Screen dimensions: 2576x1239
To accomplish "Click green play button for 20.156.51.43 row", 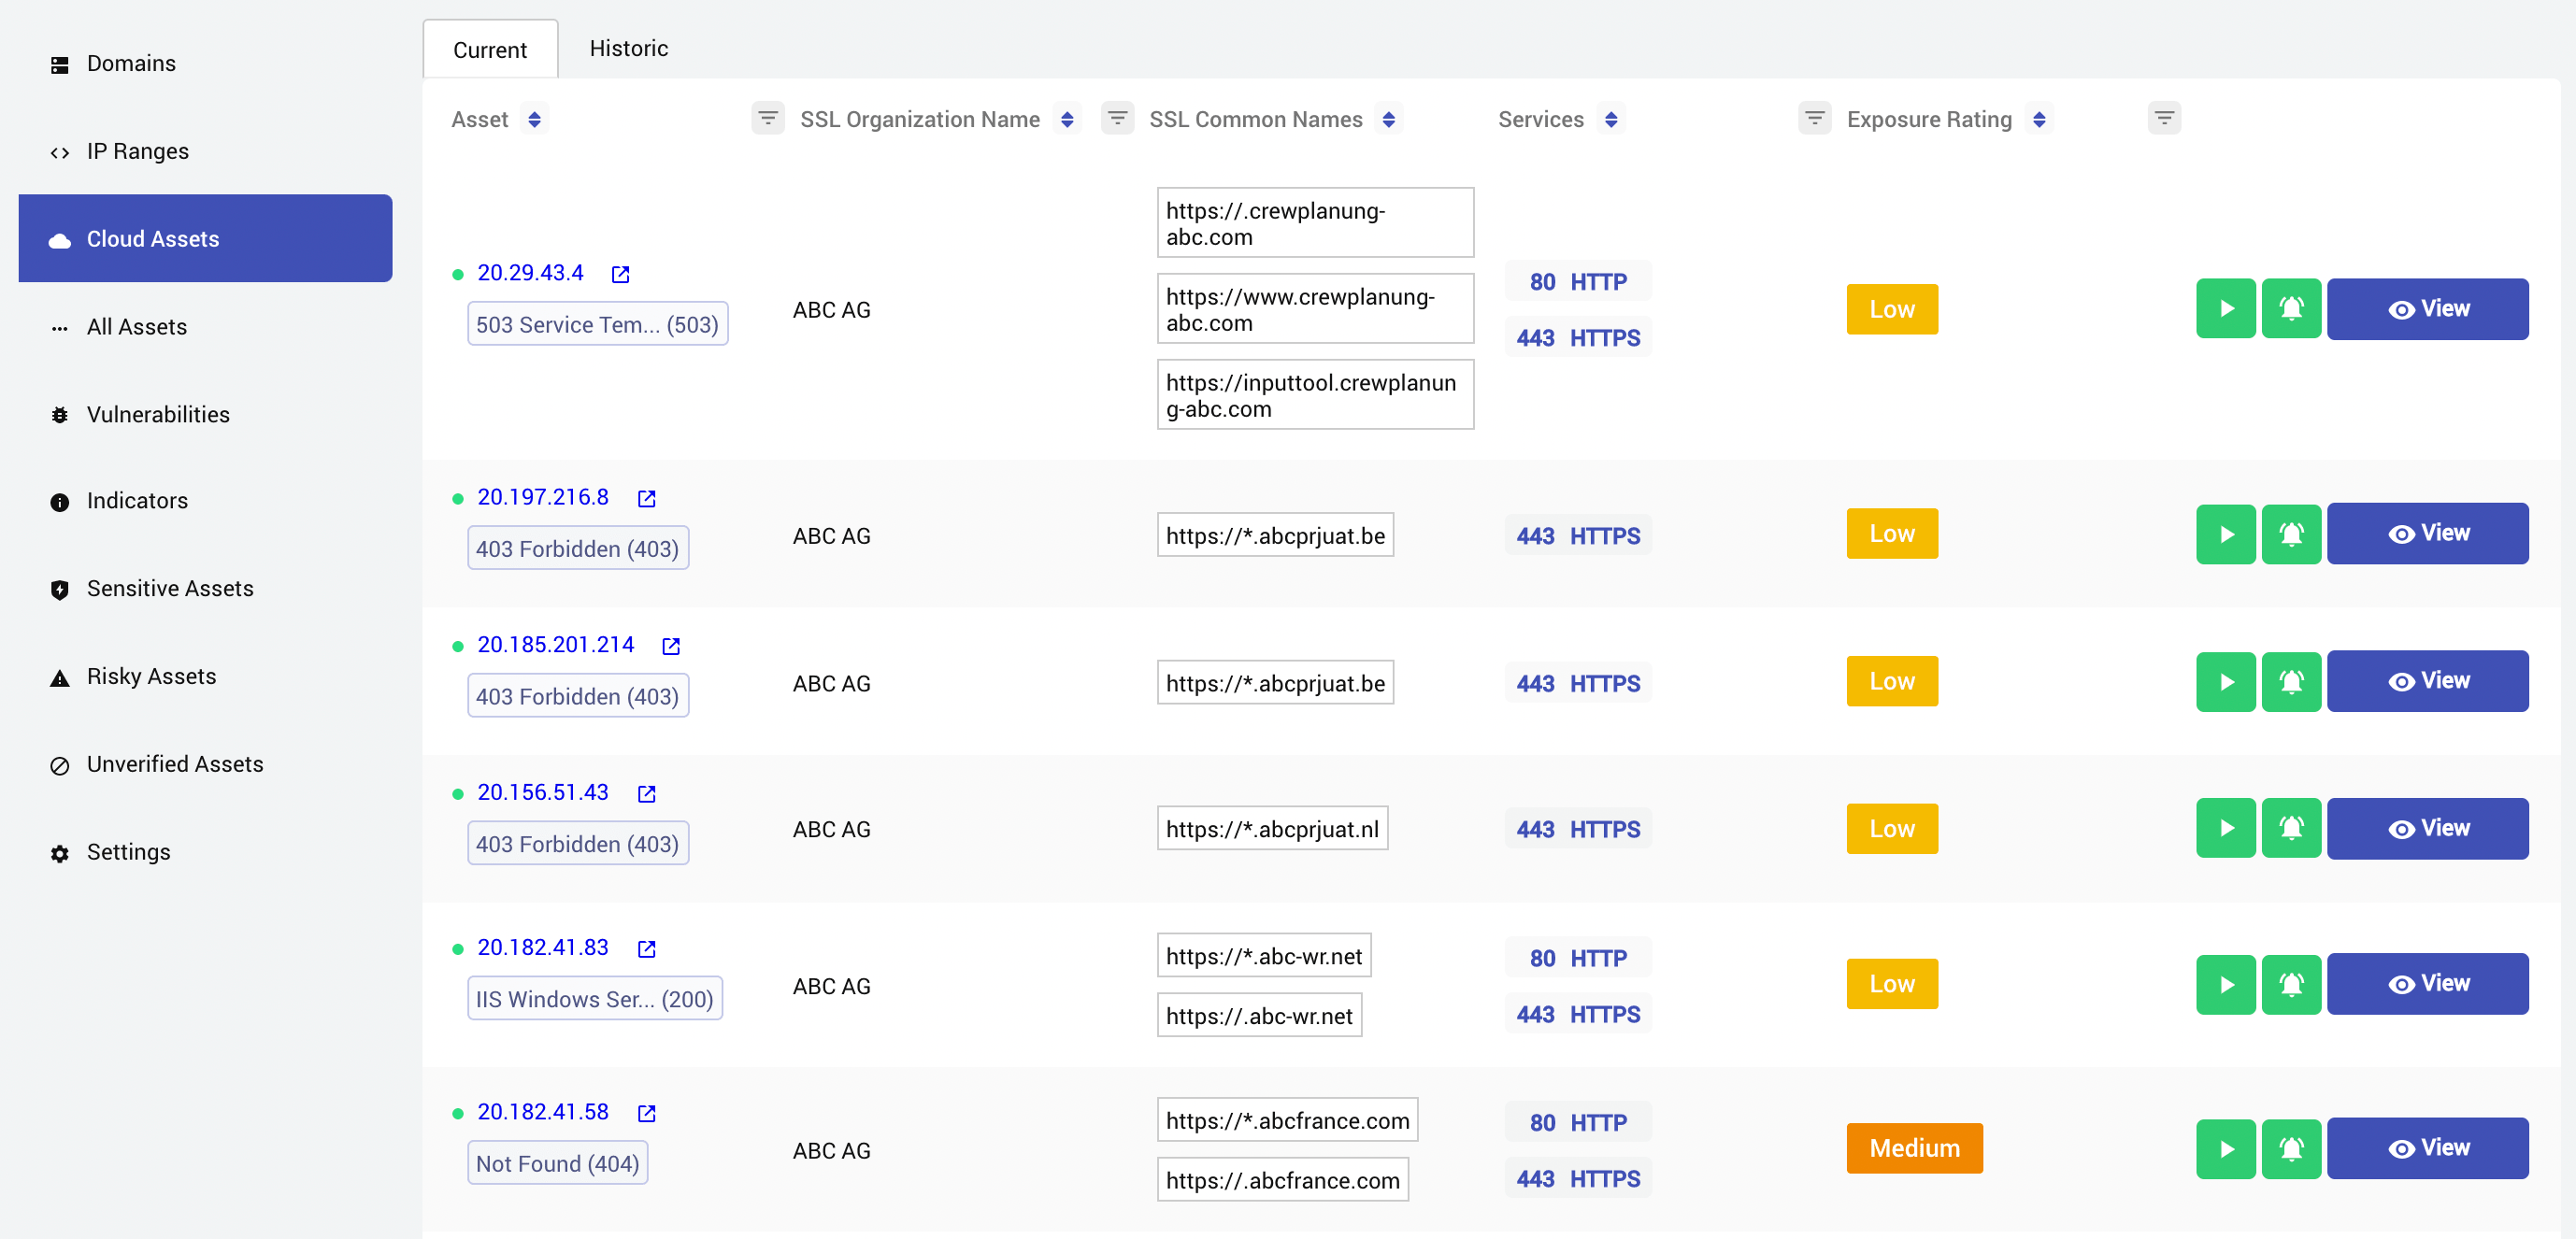I will point(2225,828).
